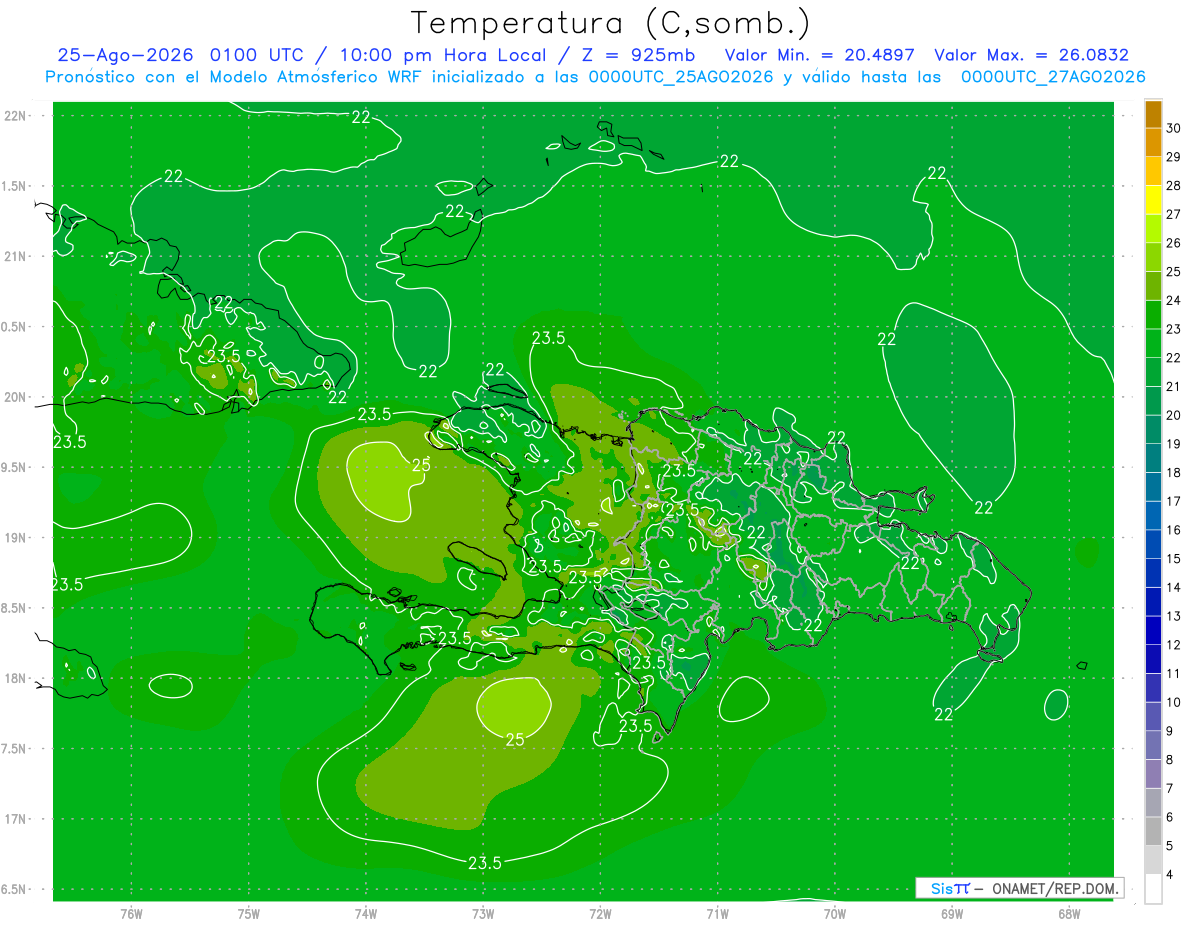Click the purple legend swatch between 7 and 8

1153,774
